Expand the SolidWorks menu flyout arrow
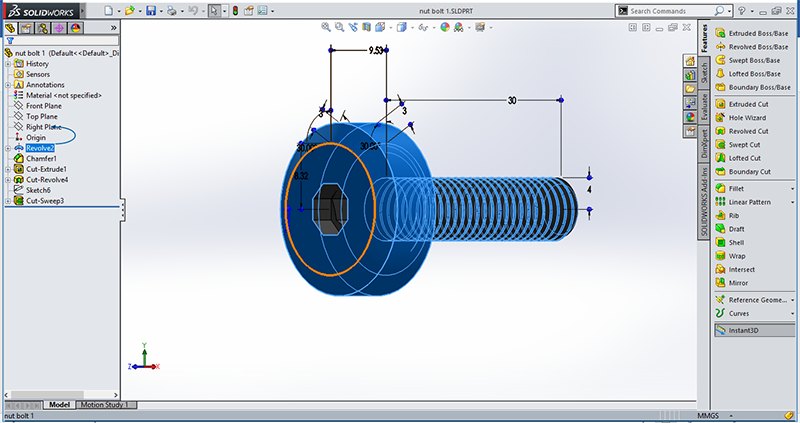Screen dimensions: 800x423 coord(83,11)
